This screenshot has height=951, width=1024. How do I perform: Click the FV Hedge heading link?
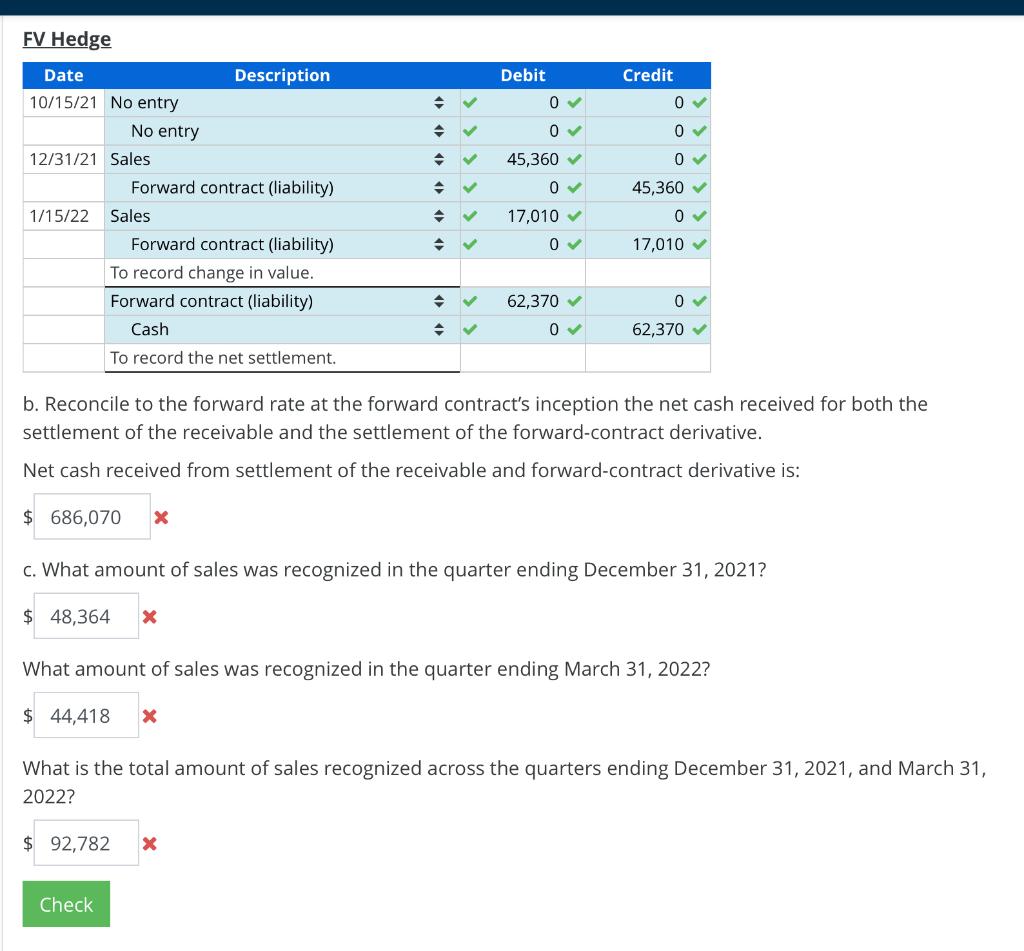point(65,39)
